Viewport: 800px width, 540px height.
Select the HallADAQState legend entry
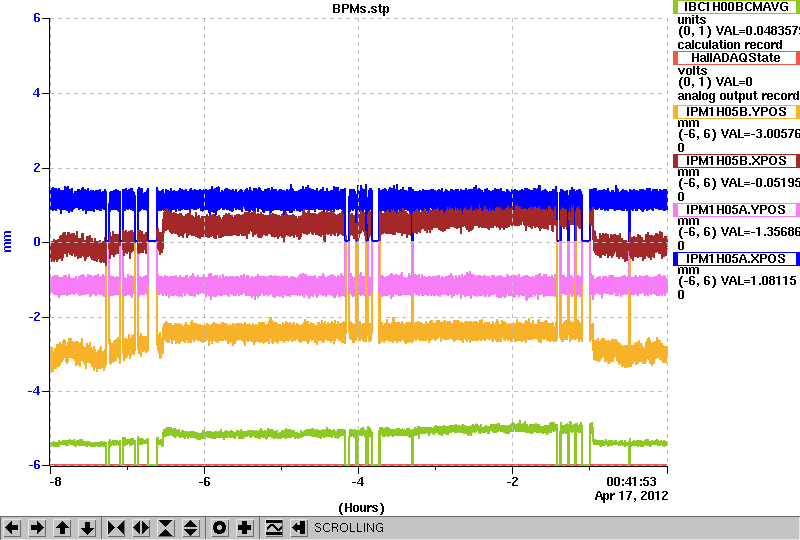click(x=736, y=58)
